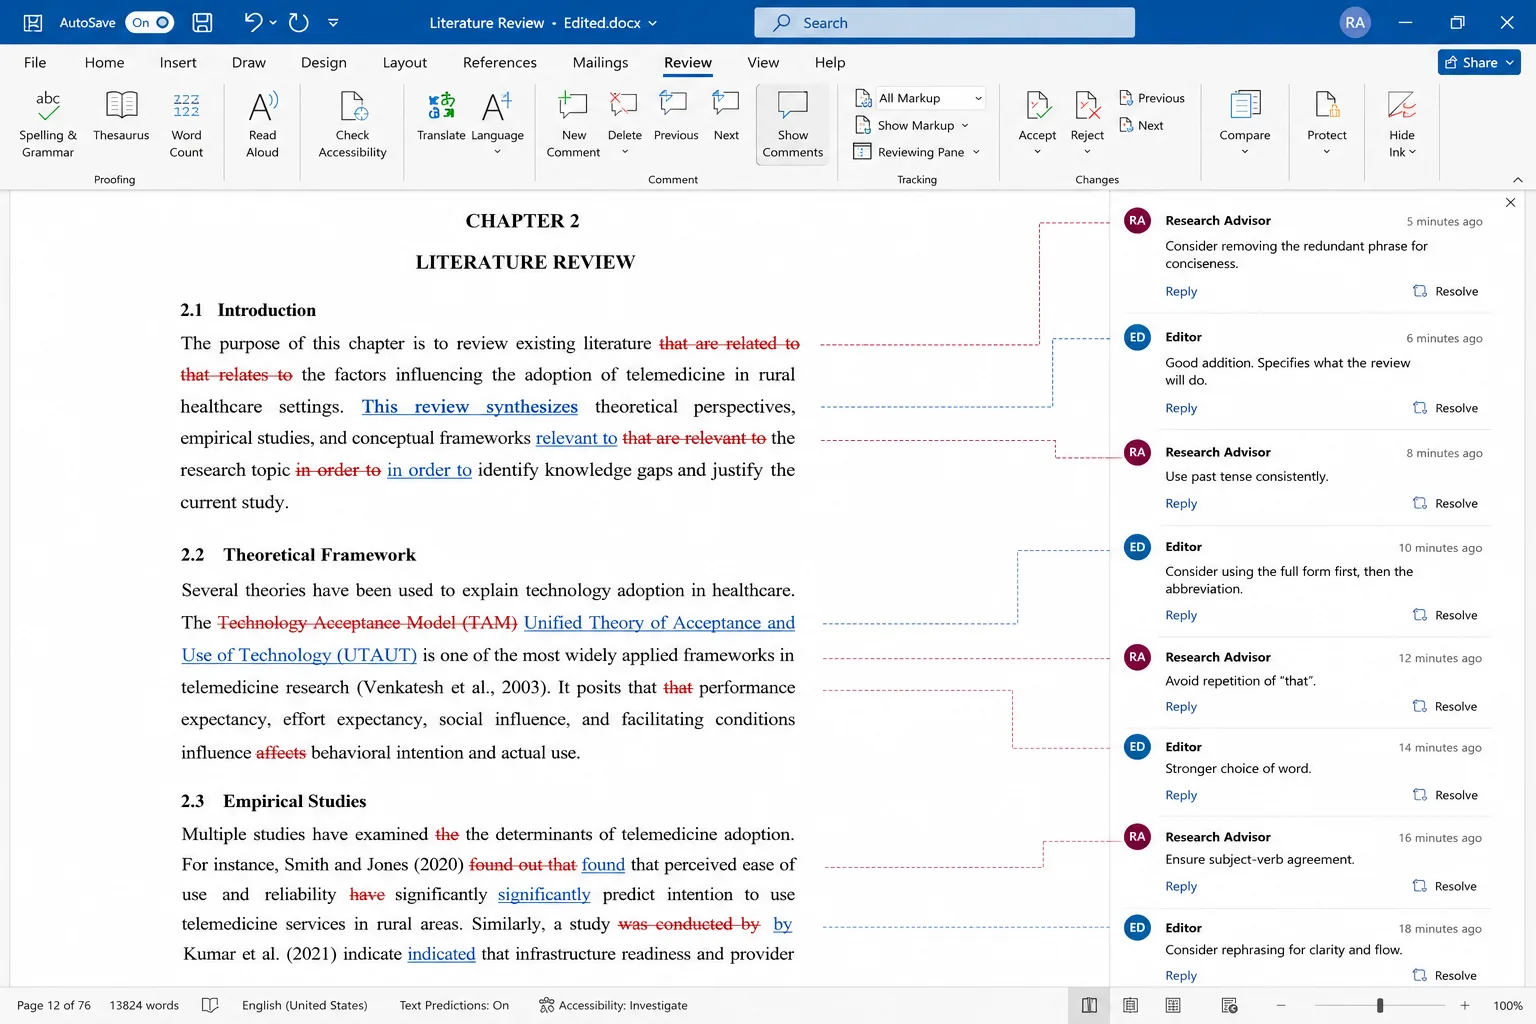1536x1024 pixels.
Task: Click 'Accessibility: Investigate' in status bar
Action: tap(613, 1006)
